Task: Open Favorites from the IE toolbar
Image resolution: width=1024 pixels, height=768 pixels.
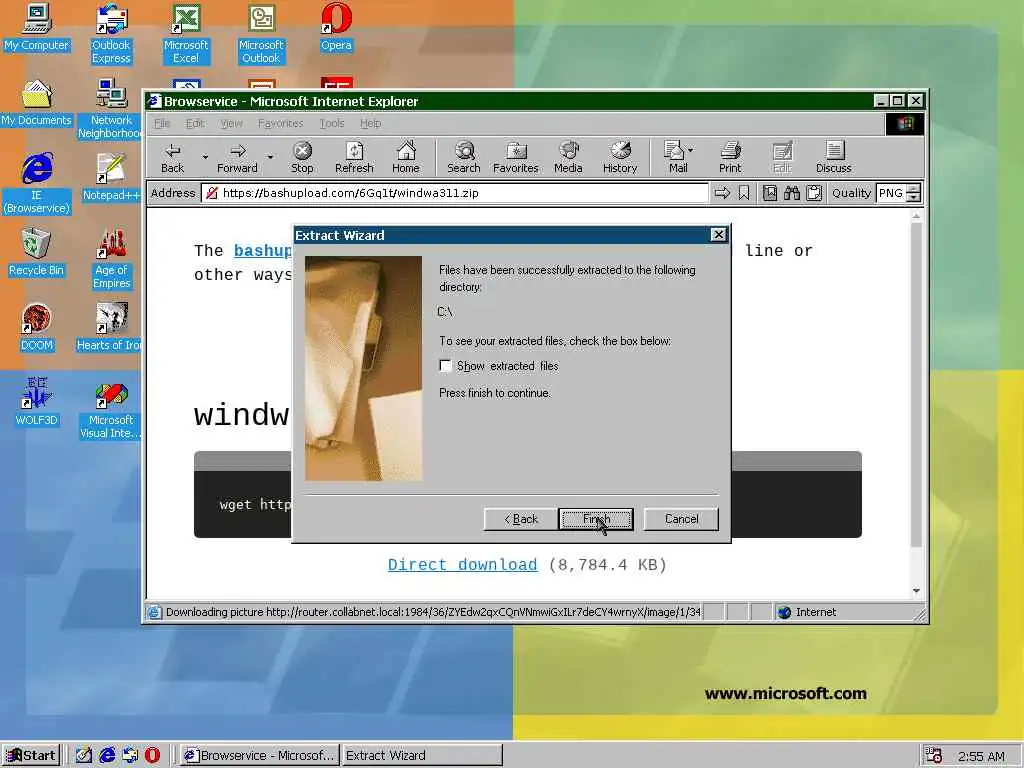Action: [516, 157]
